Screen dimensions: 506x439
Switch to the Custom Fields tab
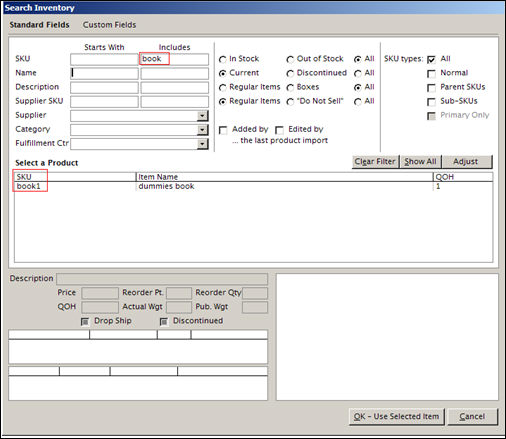pos(109,25)
